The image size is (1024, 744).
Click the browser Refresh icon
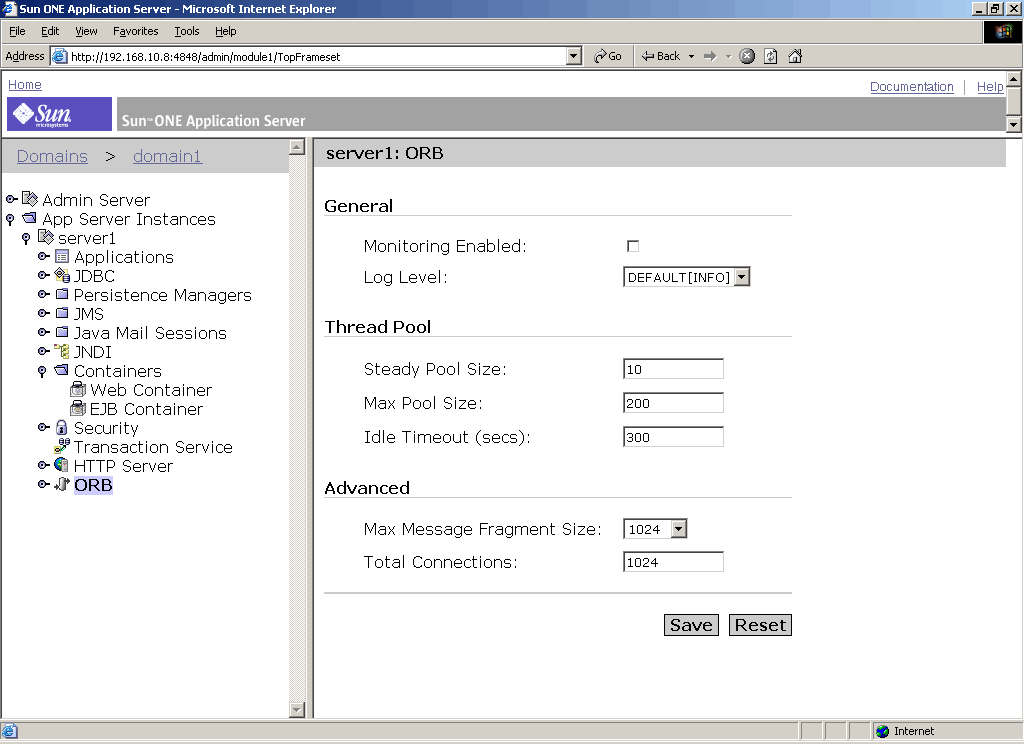771,56
